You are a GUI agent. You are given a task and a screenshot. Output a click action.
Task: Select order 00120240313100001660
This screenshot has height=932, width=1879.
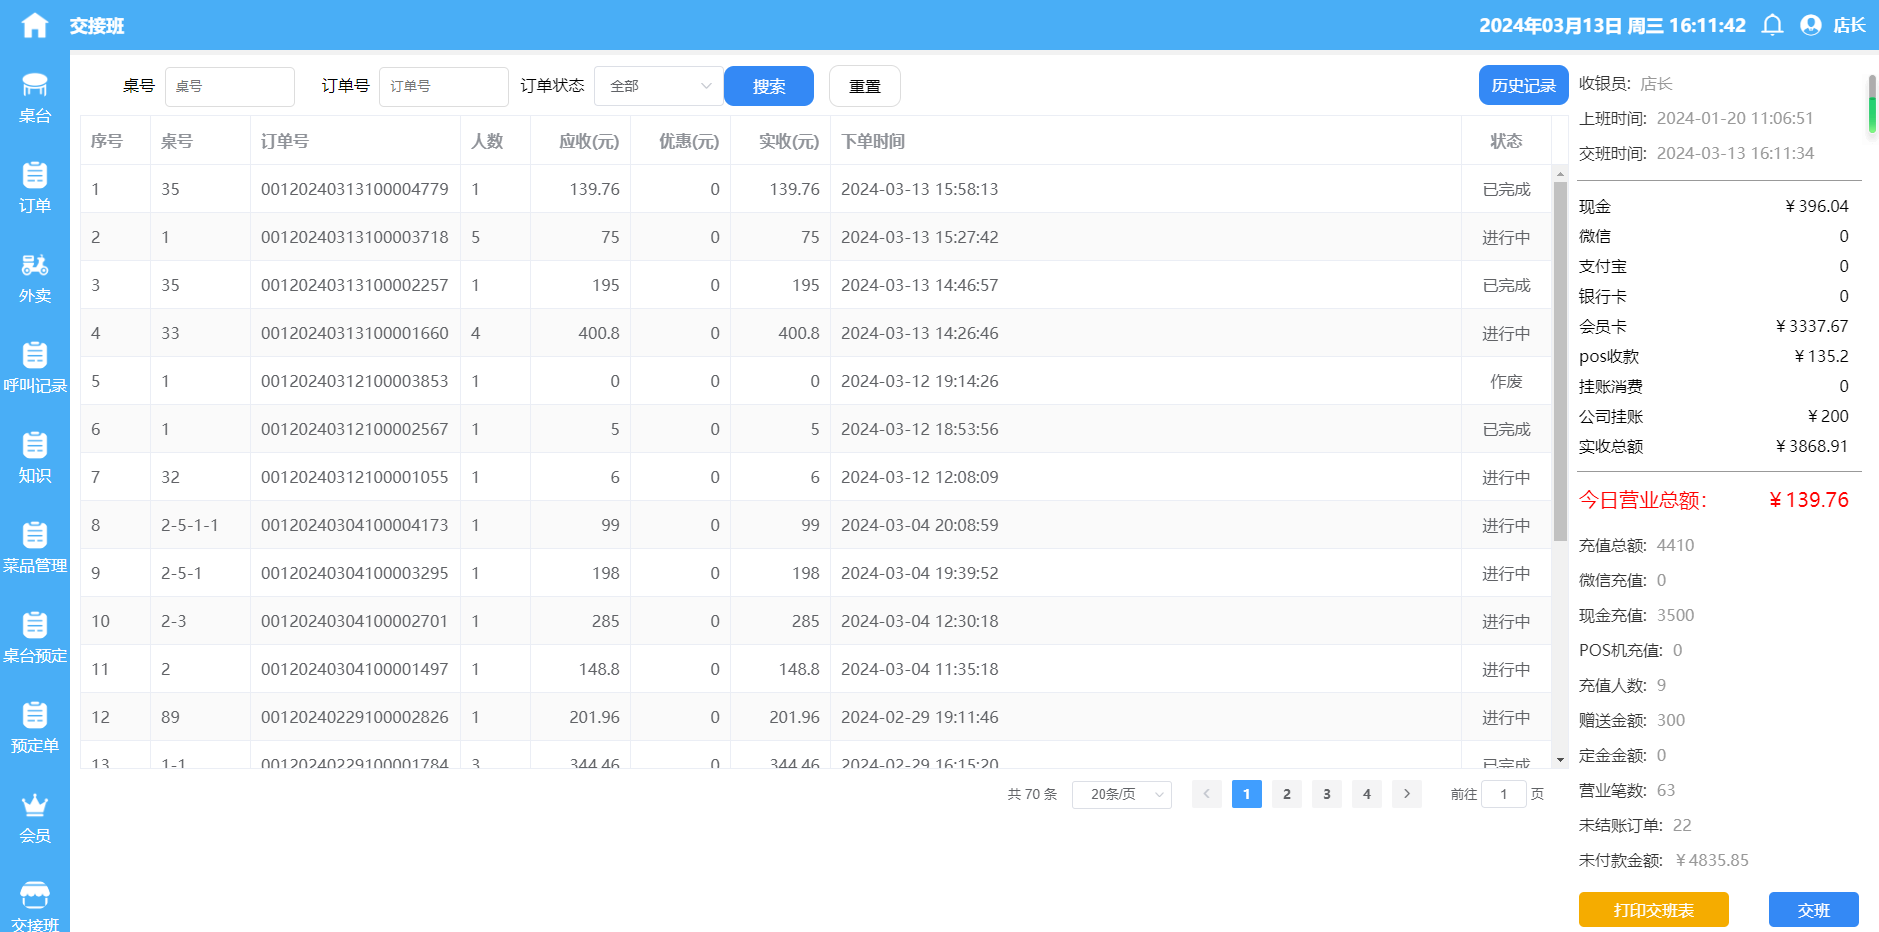coord(355,333)
